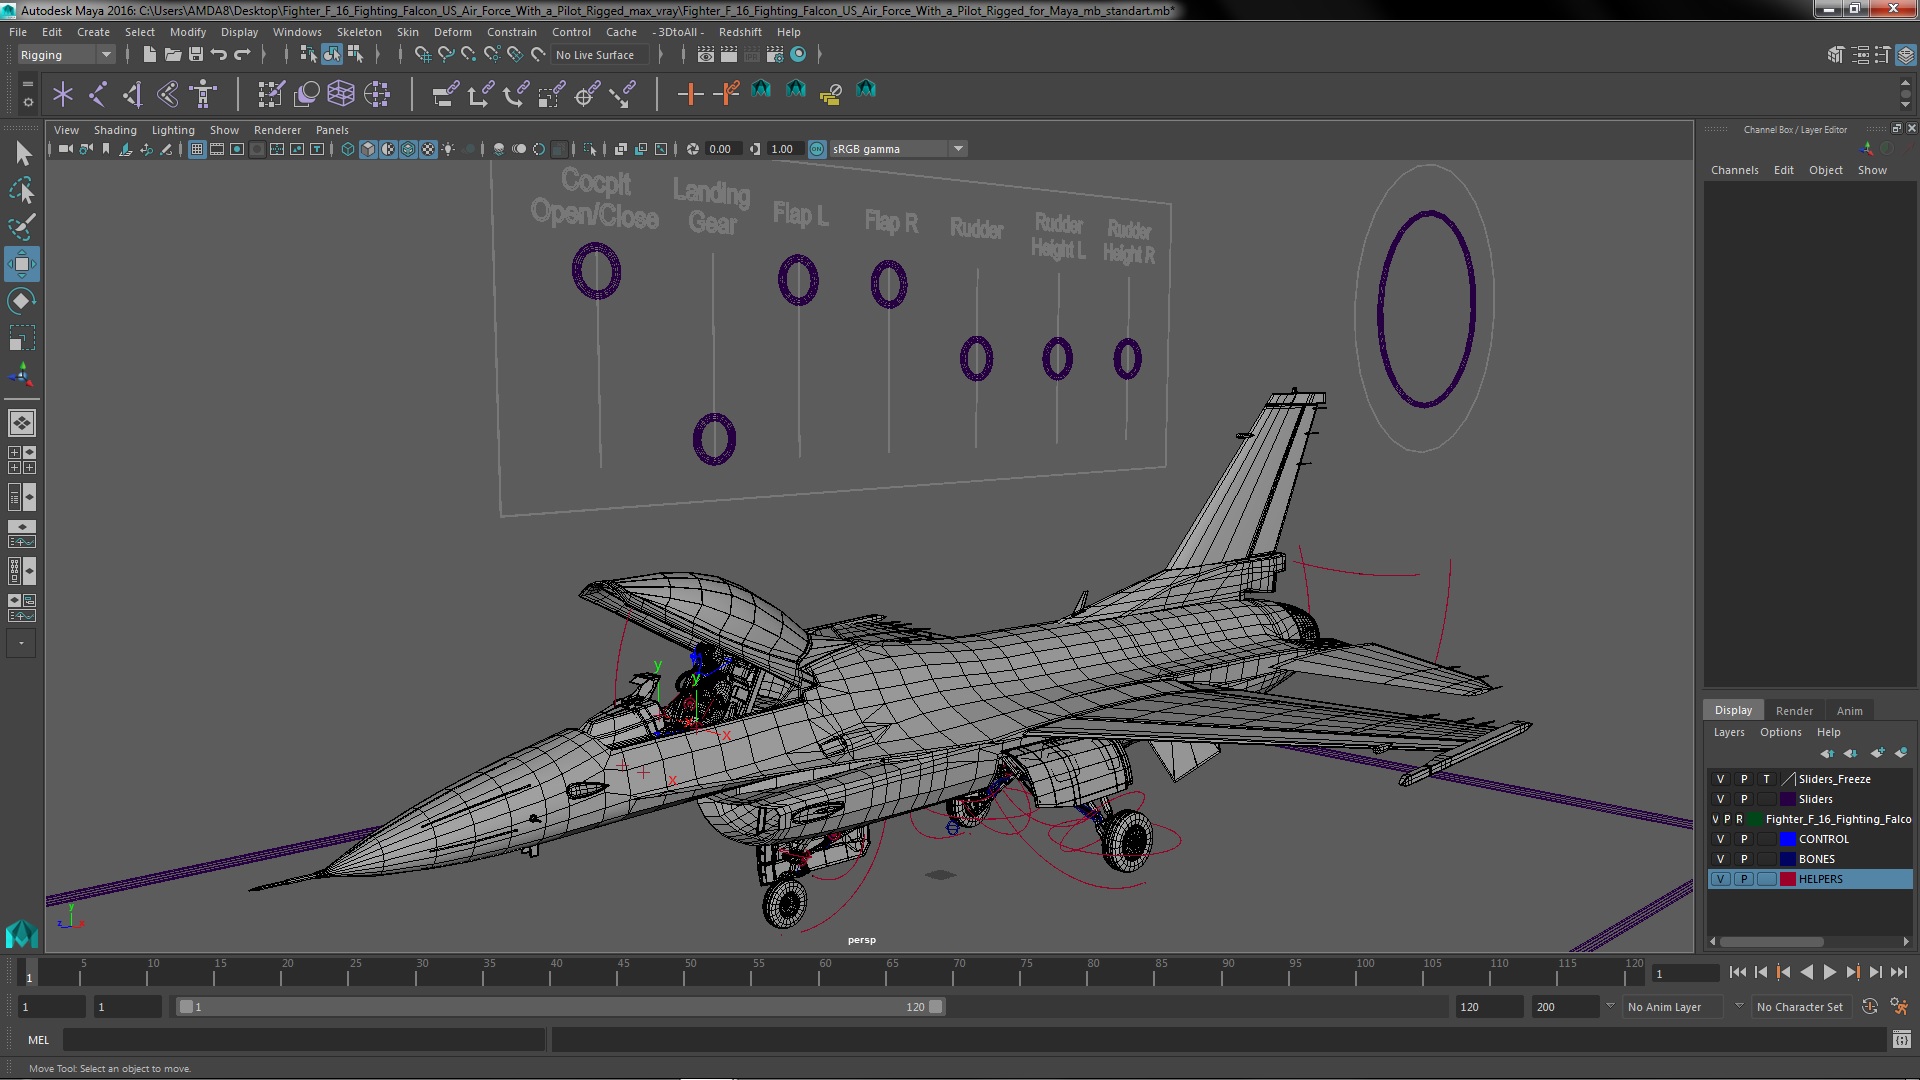
Task: Redo the action with the arrow icon
Action: (x=241, y=55)
